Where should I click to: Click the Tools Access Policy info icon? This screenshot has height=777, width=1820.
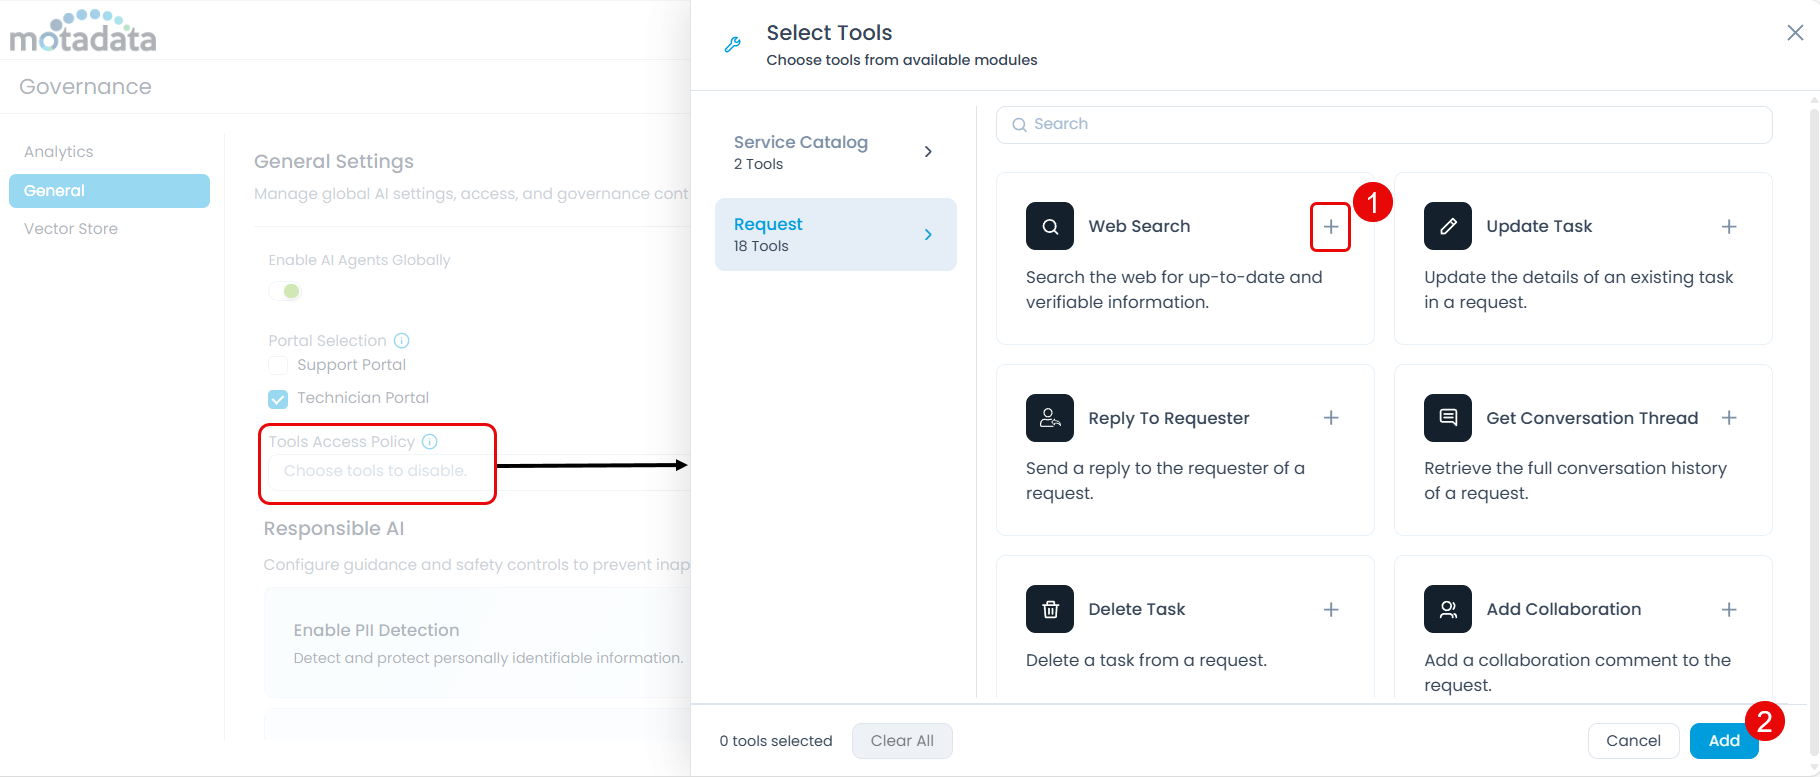pyautogui.click(x=429, y=442)
